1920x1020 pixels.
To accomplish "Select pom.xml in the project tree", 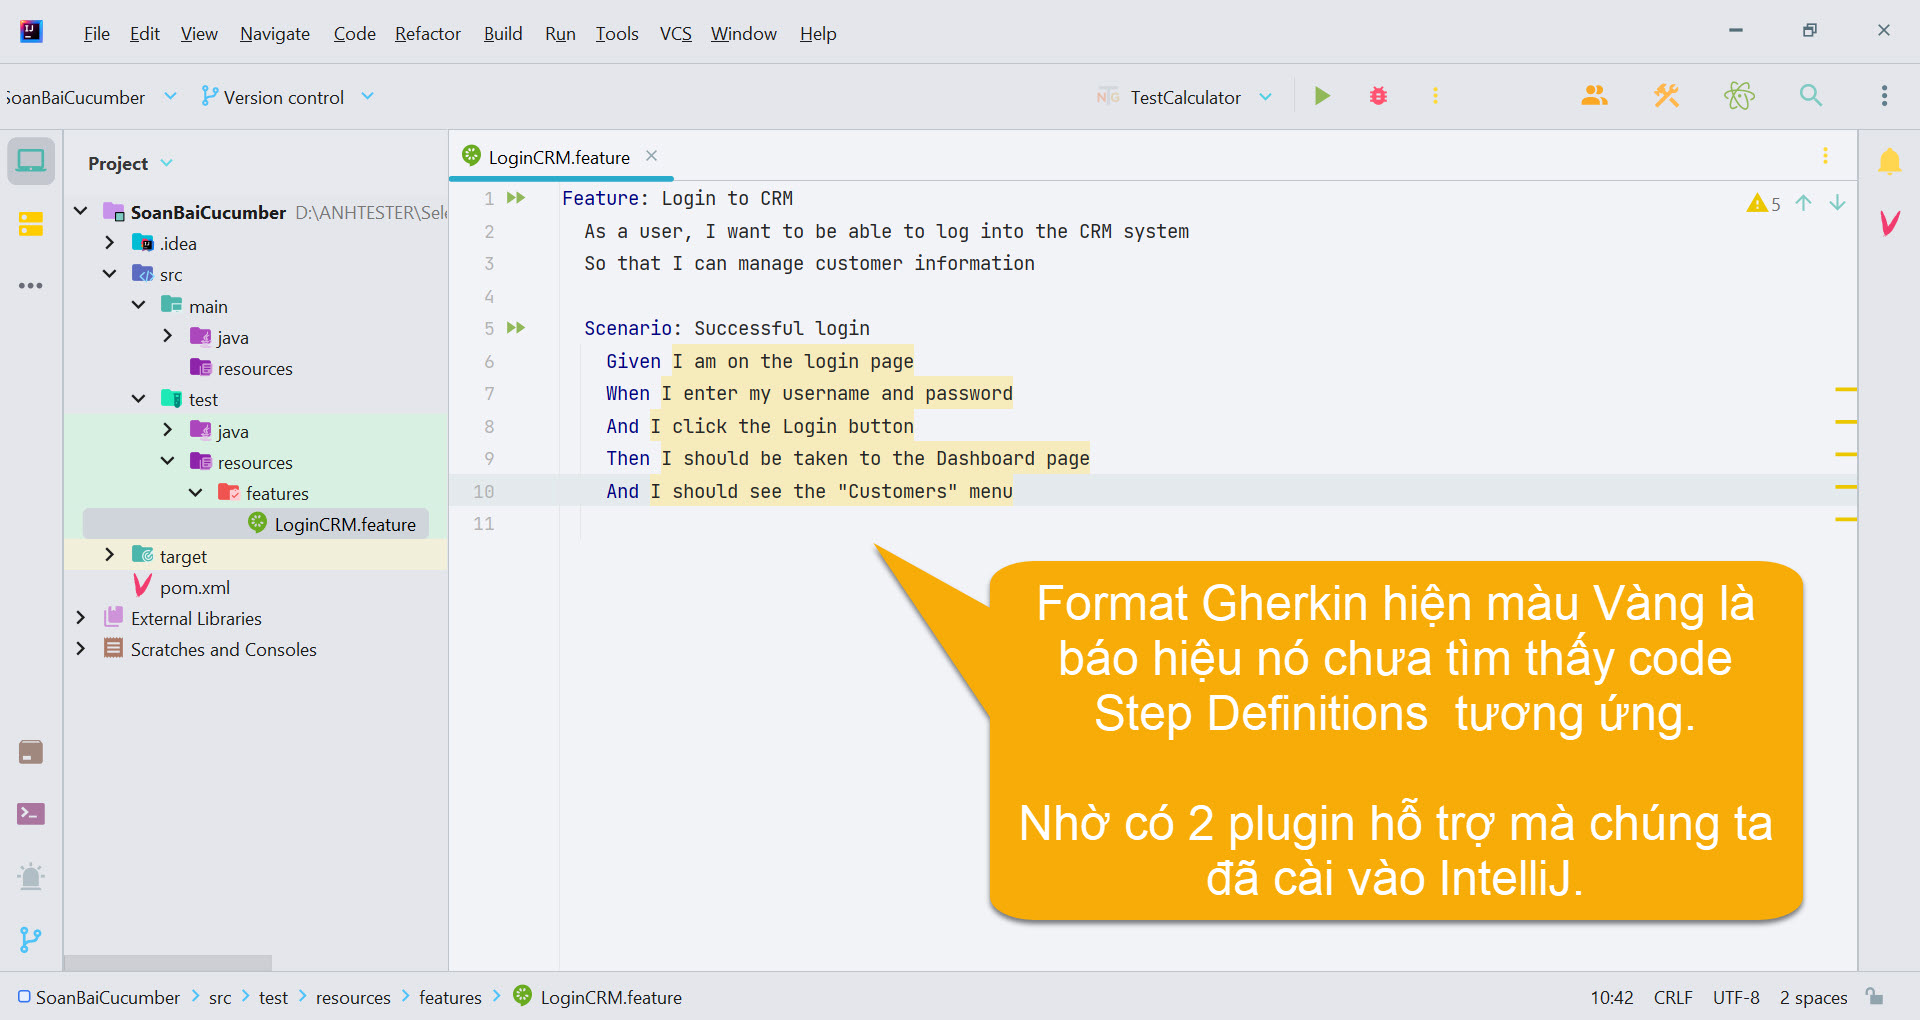I will [x=195, y=587].
